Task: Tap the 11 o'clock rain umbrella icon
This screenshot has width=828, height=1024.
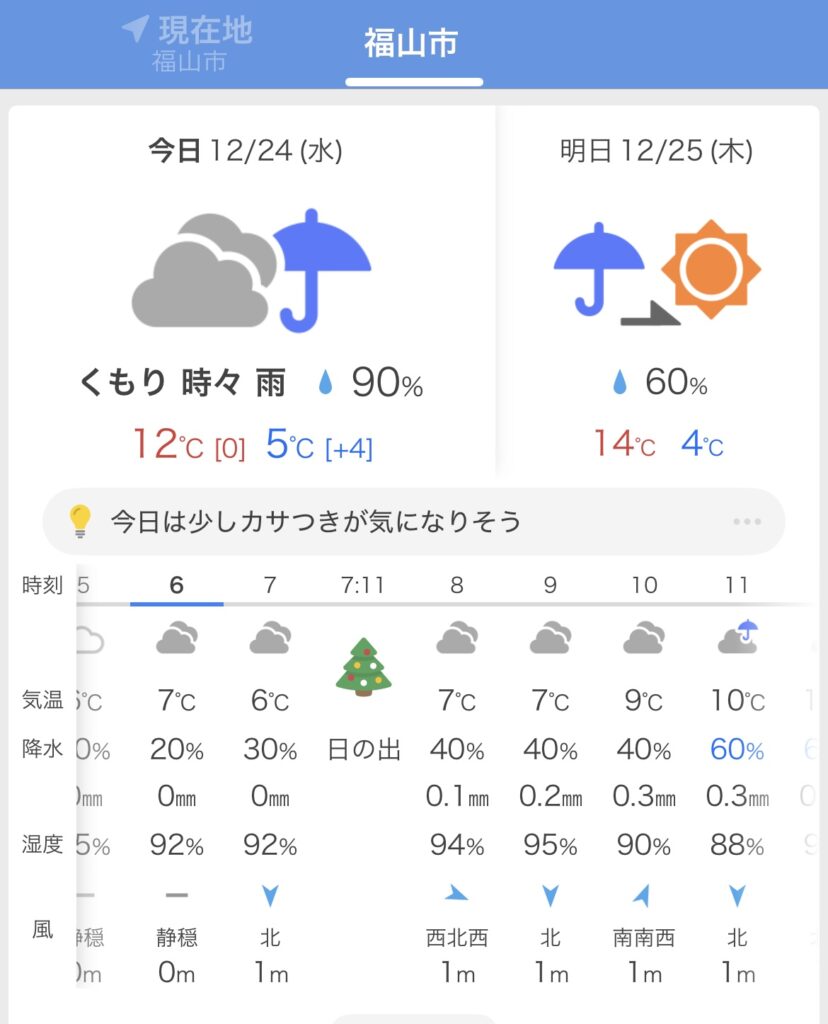Action: [x=738, y=637]
